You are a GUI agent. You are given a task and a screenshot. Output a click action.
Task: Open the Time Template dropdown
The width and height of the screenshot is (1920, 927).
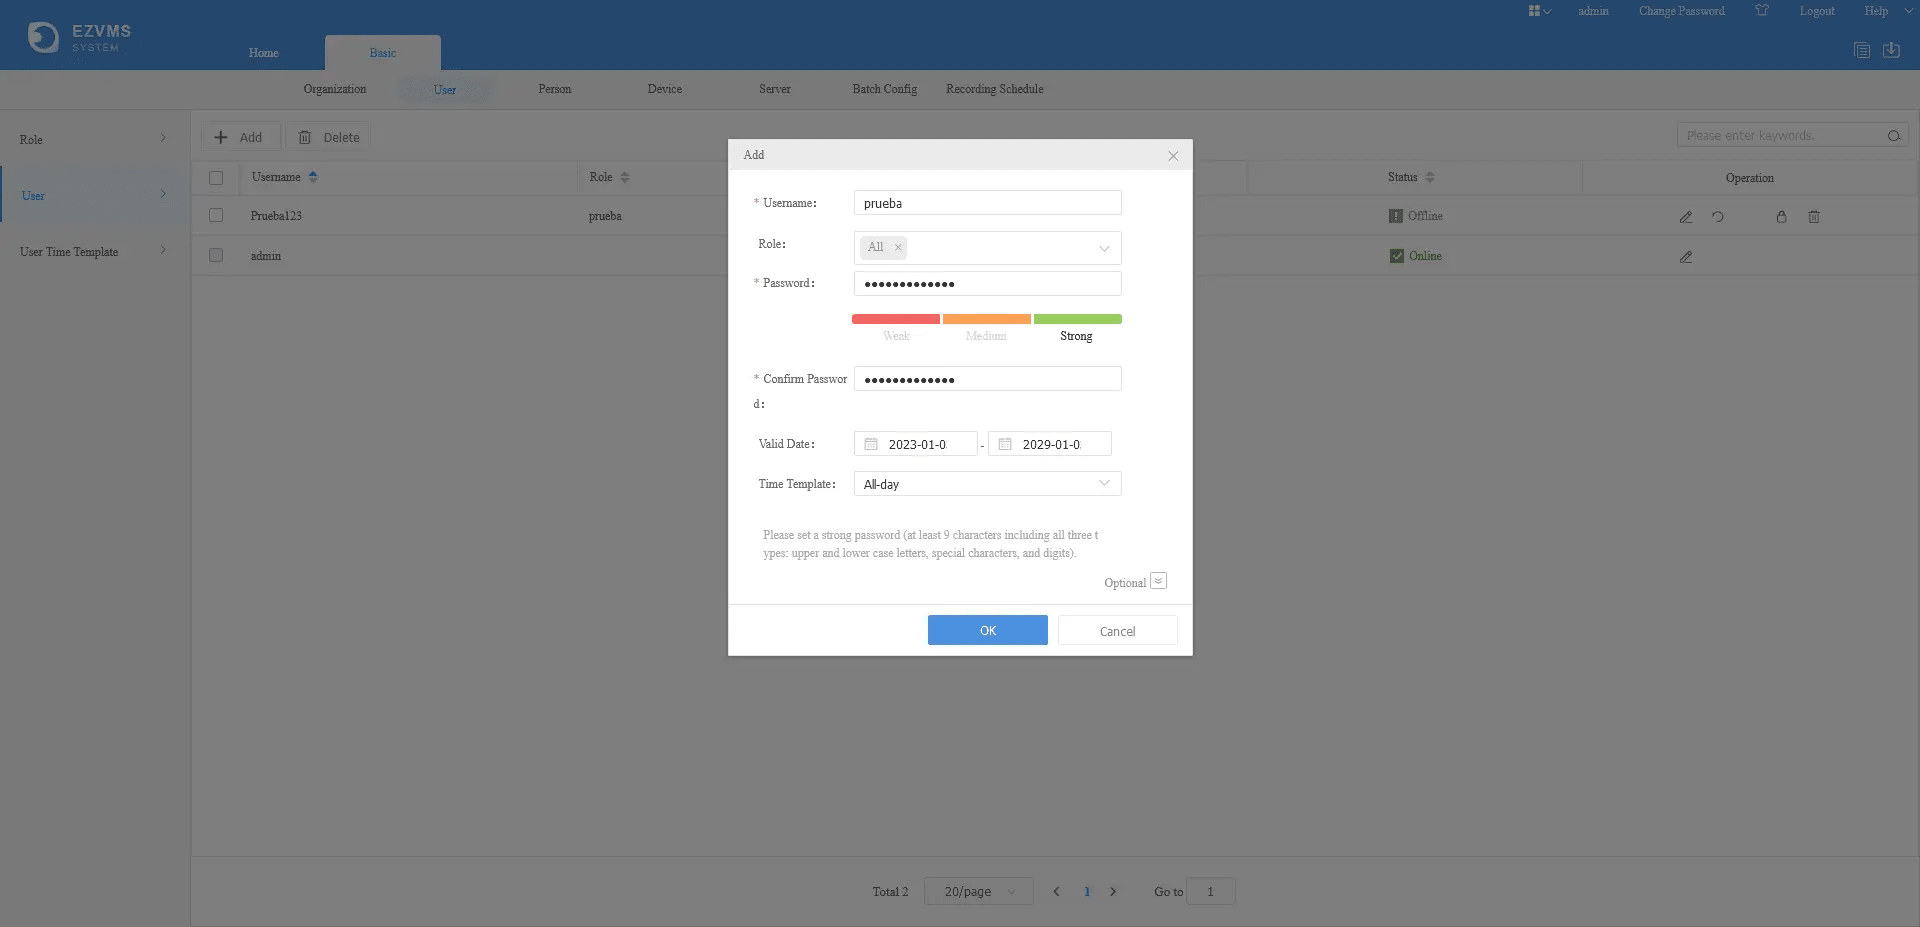pos(987,484)
